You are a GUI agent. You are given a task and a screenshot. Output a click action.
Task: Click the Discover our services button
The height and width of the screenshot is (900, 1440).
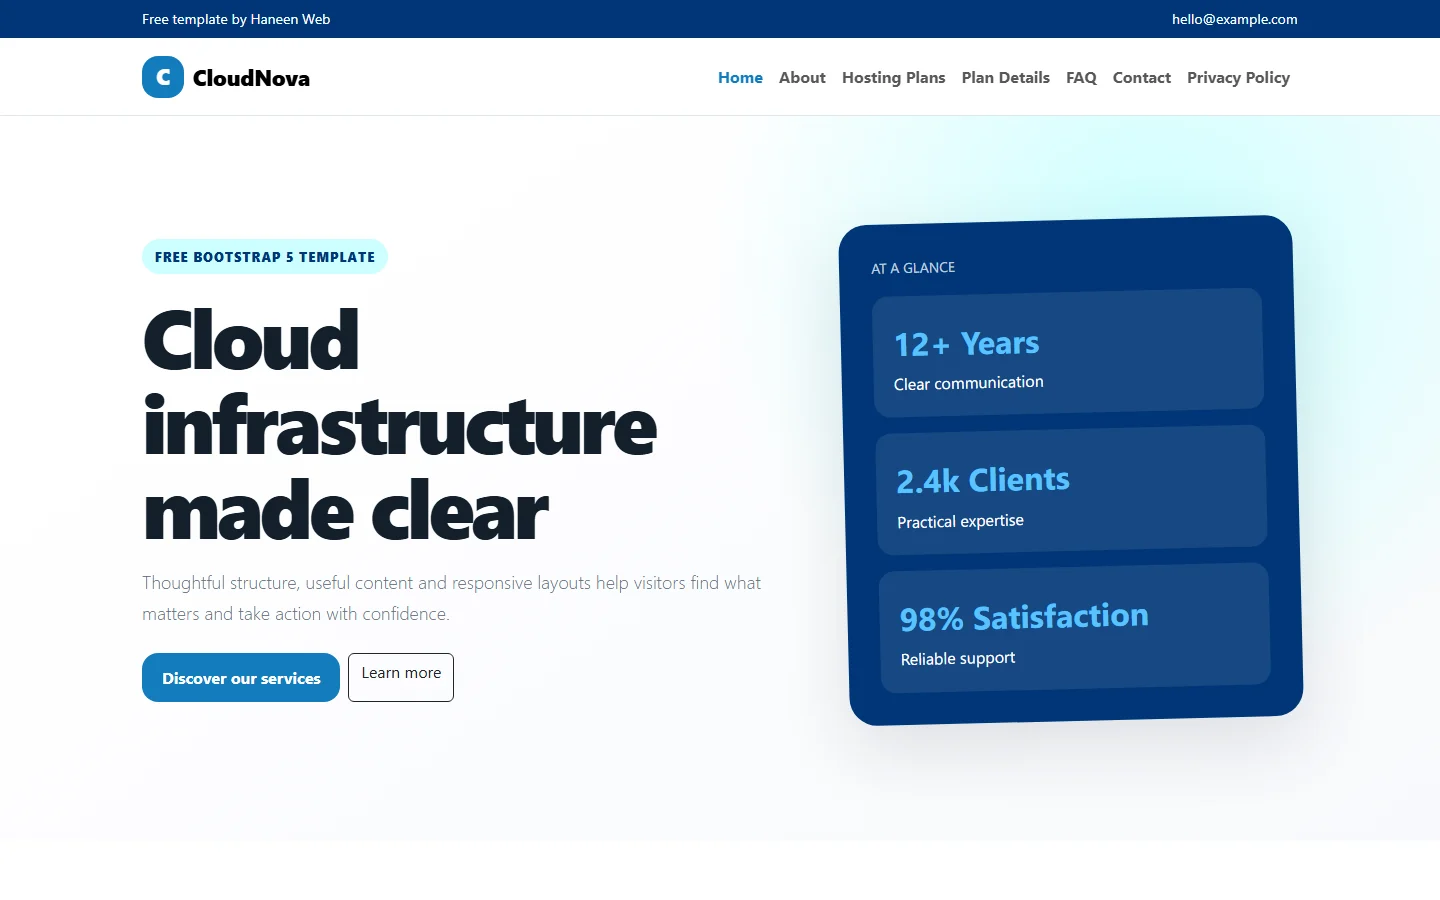click(x=241, y=678)
